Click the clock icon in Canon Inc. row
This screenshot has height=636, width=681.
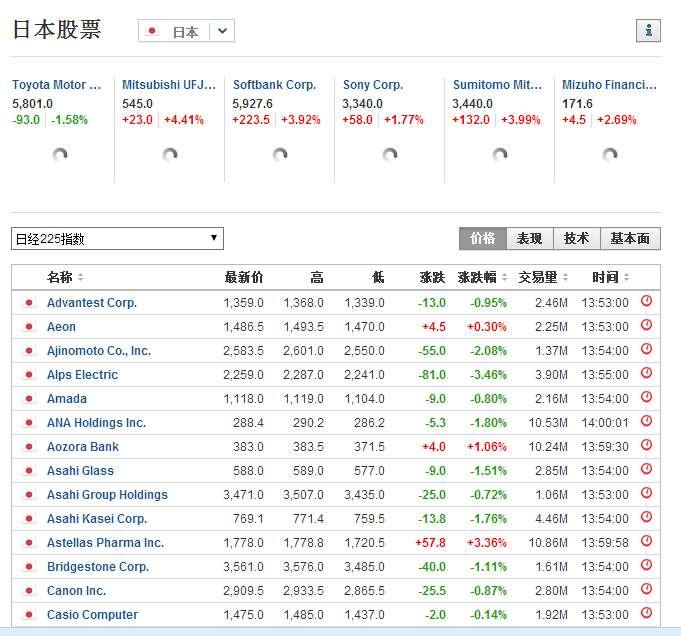646,589
